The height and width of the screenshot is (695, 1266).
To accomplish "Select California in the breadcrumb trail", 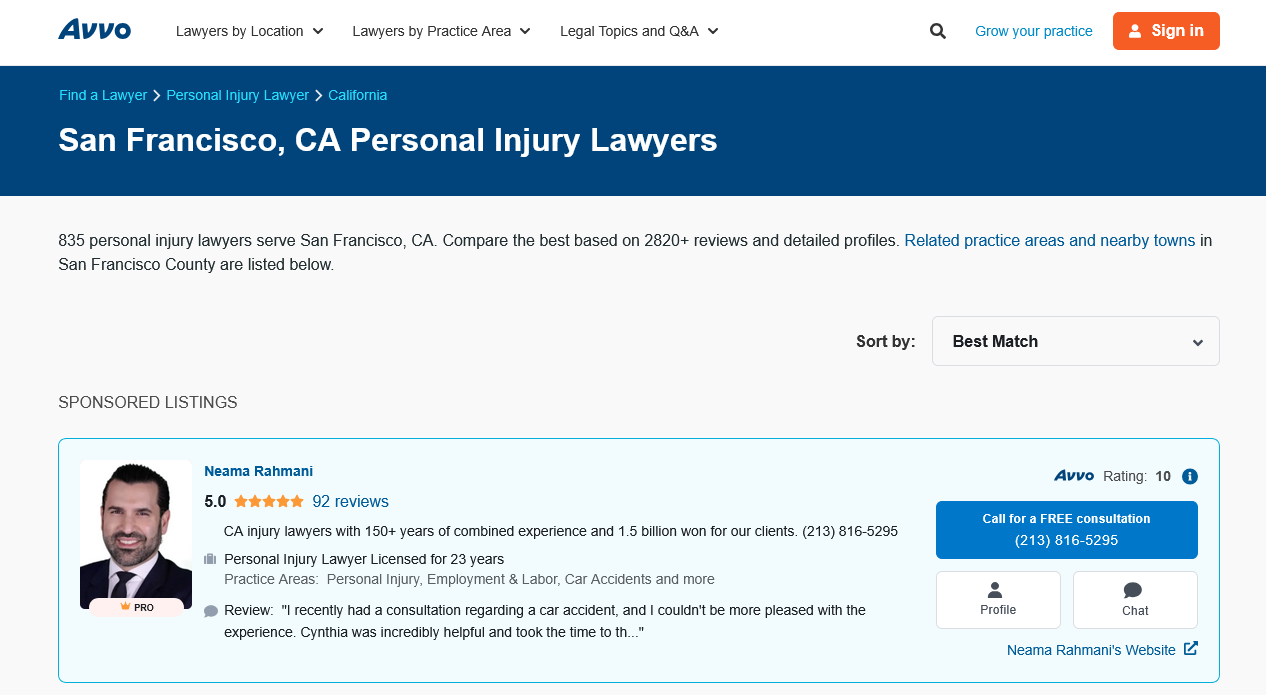I will coord(357,95).
